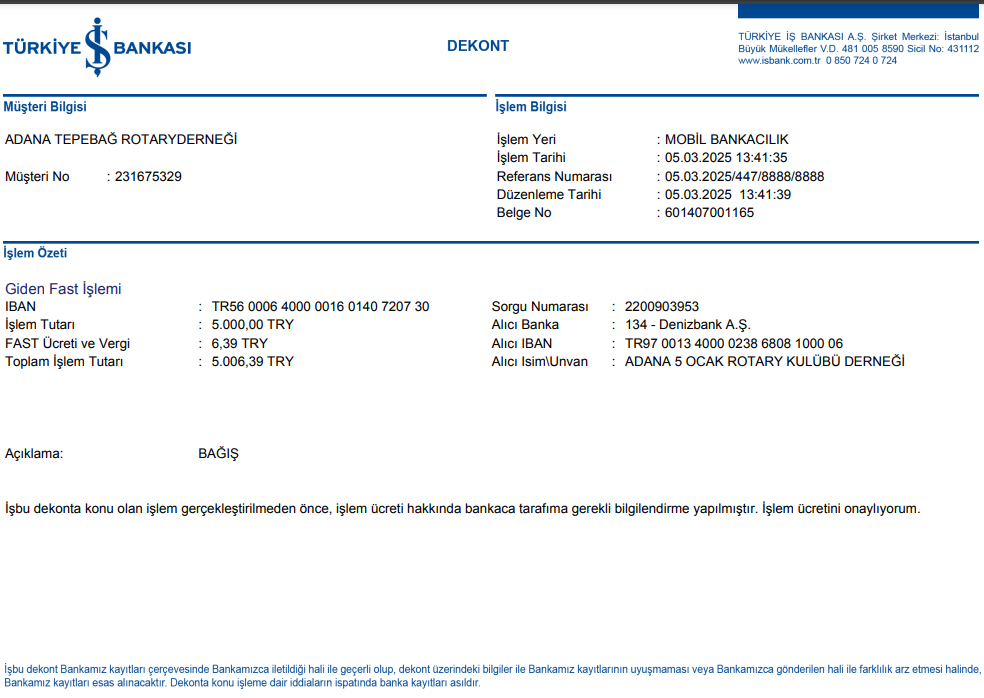Click the Müşteri Bilgisi section header
984x698 pixels.
[x=45, y=107]
